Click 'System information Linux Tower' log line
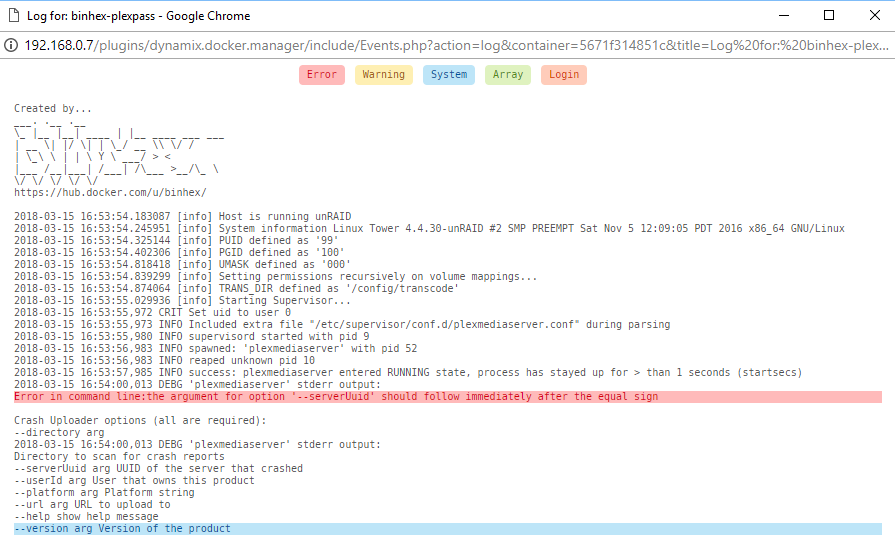 (429, 228)
